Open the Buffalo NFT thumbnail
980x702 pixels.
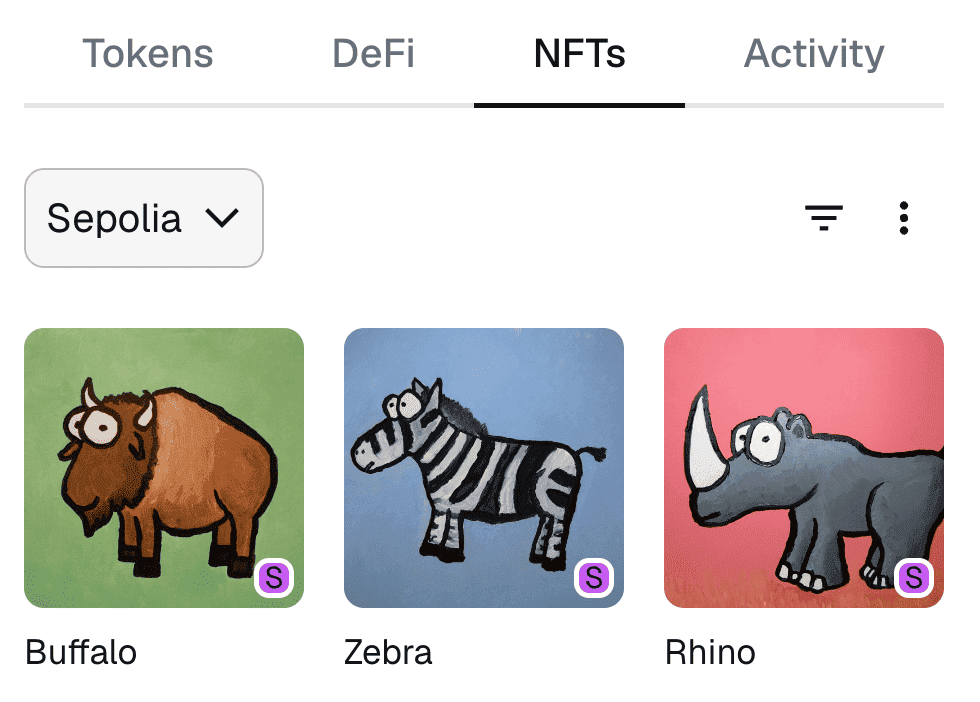164,468
